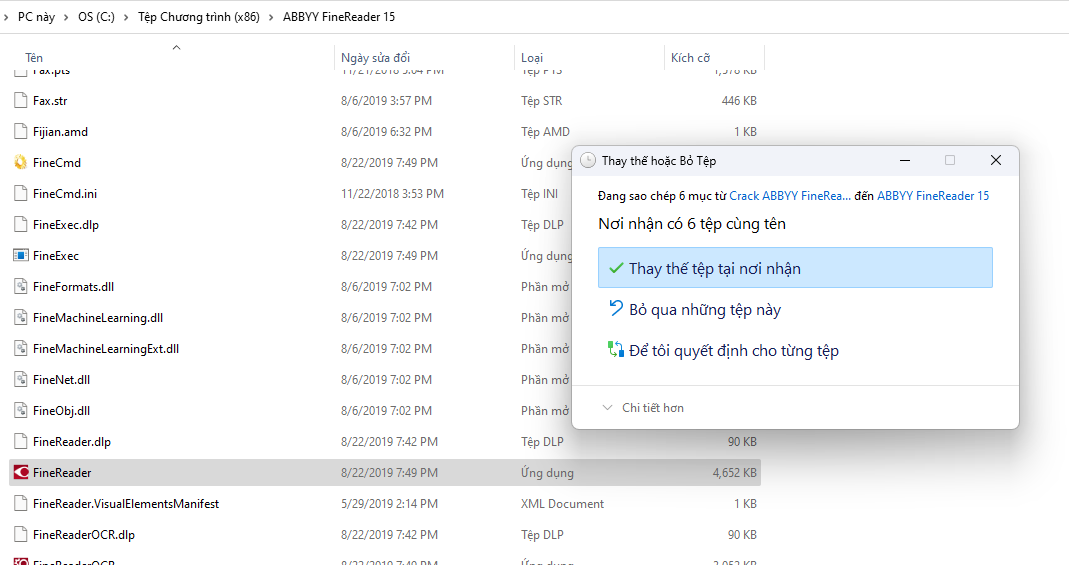Select the FineReader.VisualElementsManifest file row
This screenshot has height=565, width=1069.
click(x=385, y=504)
